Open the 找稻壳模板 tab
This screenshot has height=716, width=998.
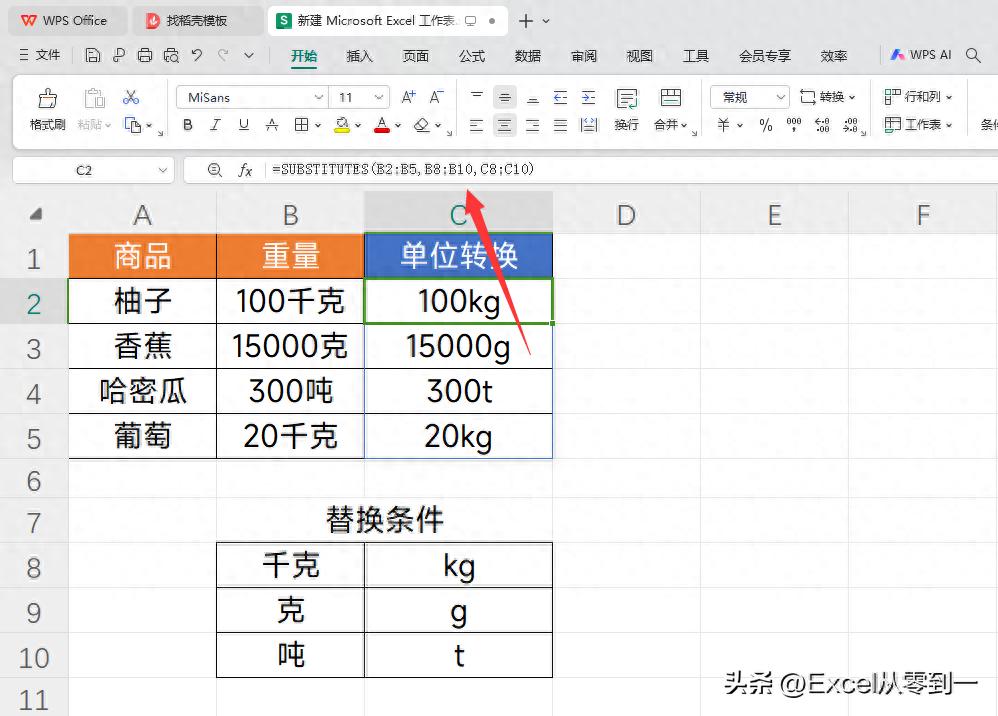pos(197,21)
